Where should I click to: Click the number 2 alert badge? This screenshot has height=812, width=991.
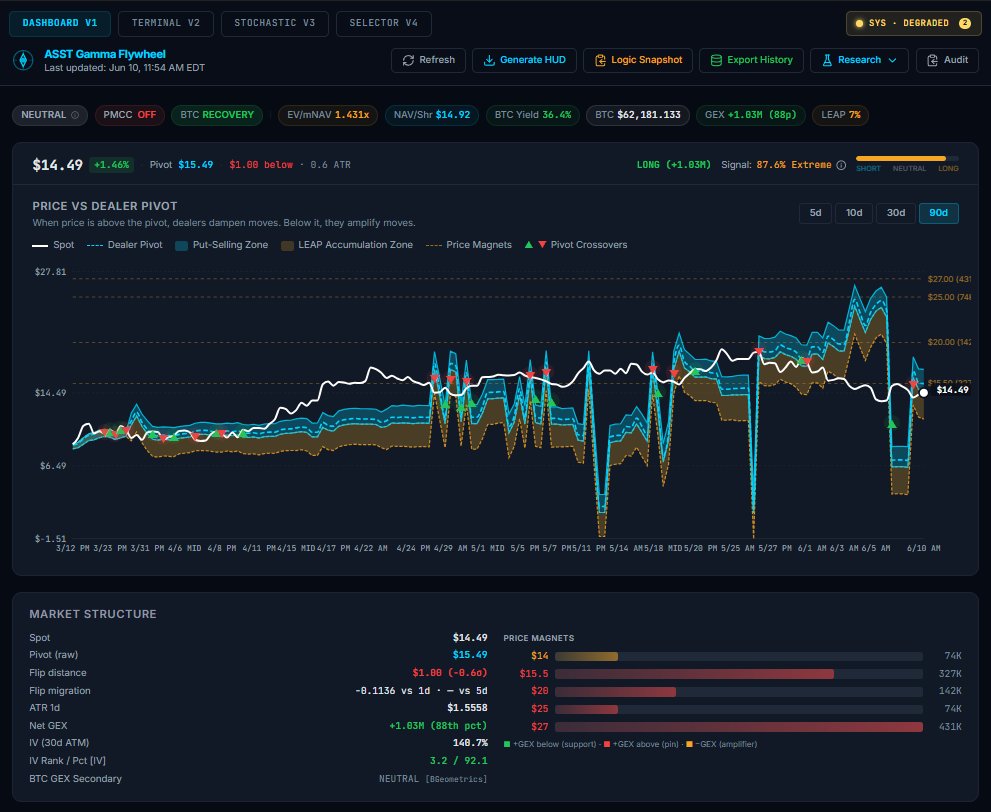964,23
